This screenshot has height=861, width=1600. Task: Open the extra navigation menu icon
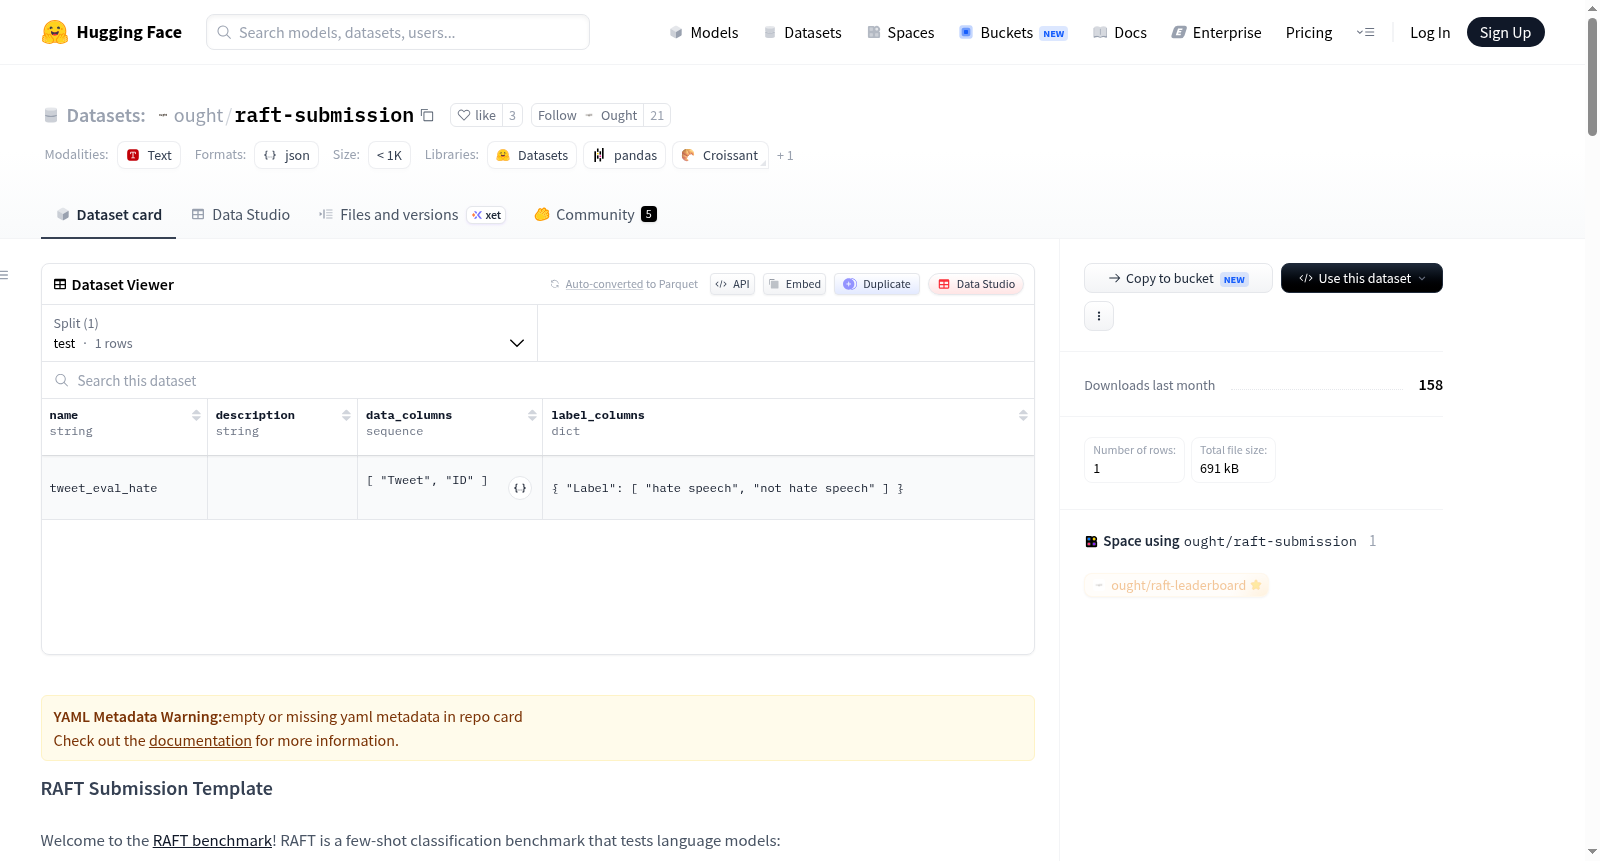1365,32
